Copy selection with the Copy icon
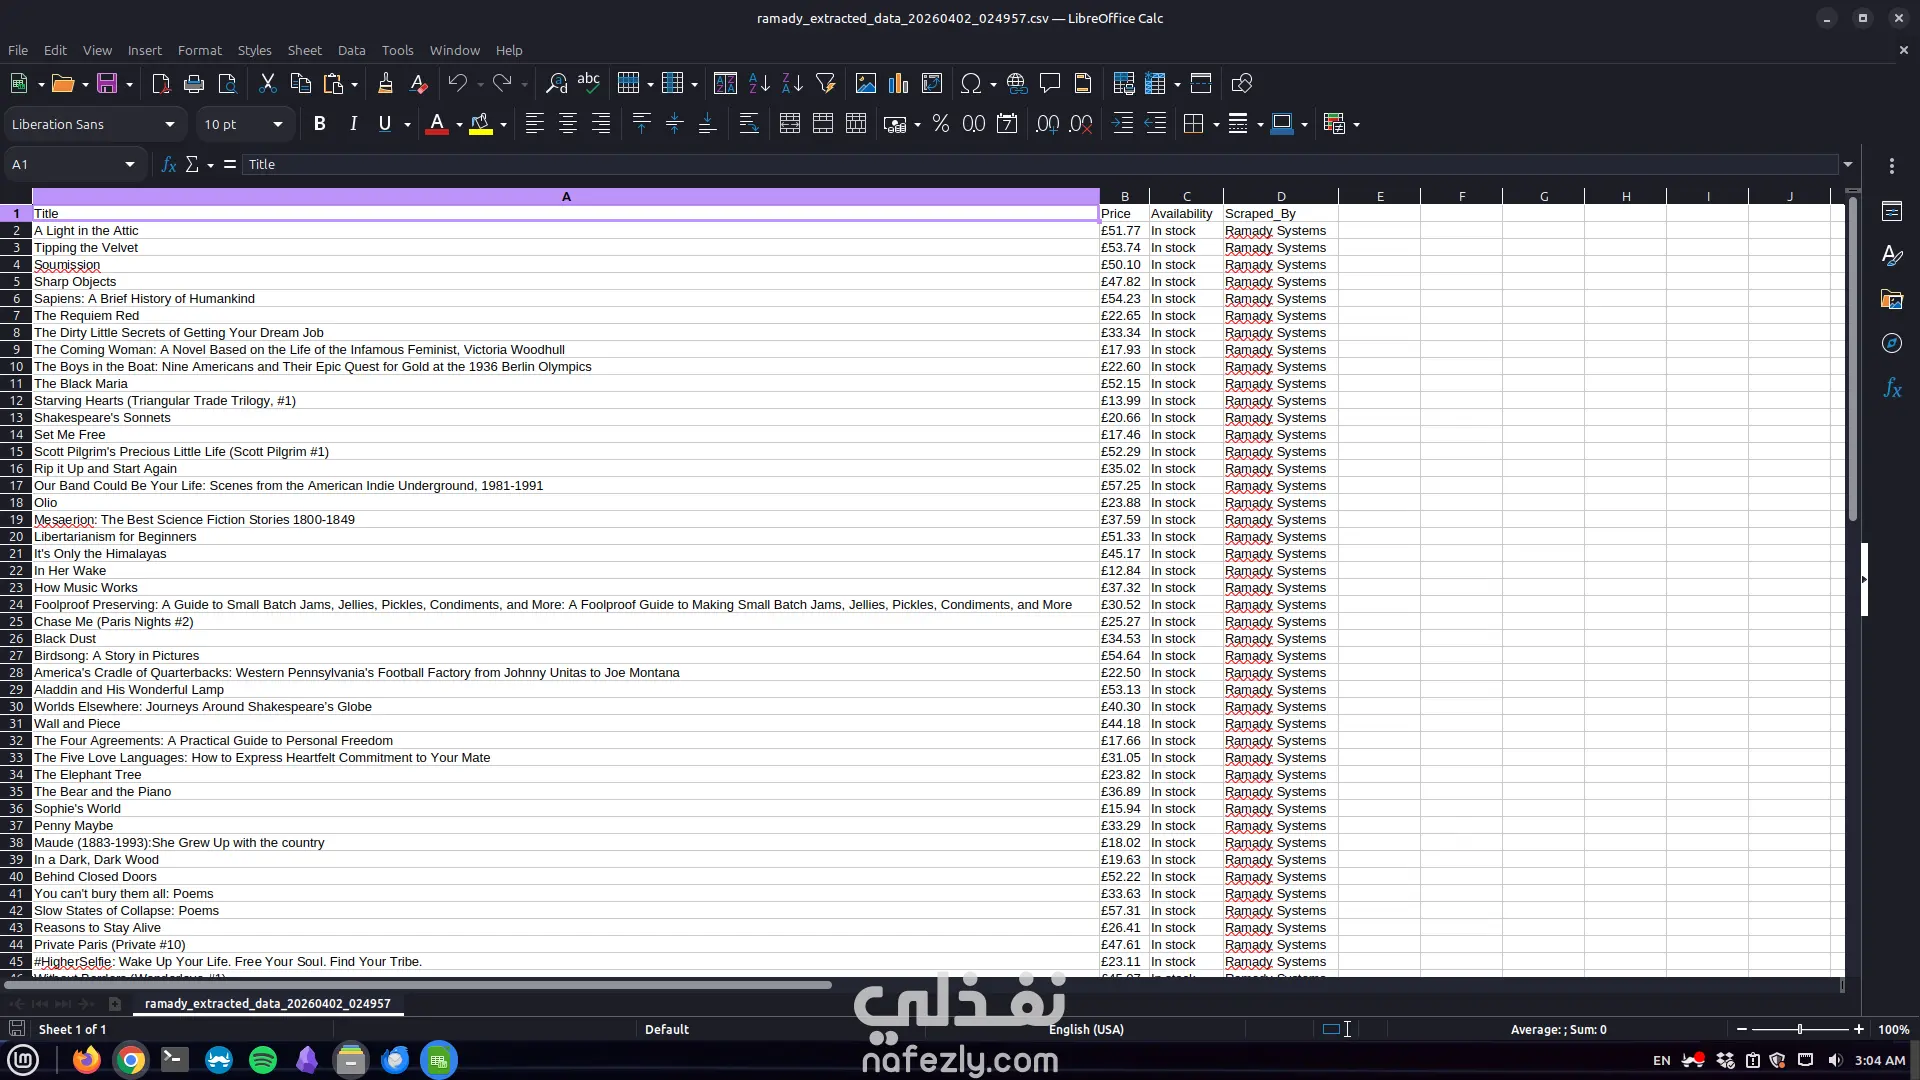Viewport: 1920px width, 1080px height. tap(300, 84)
